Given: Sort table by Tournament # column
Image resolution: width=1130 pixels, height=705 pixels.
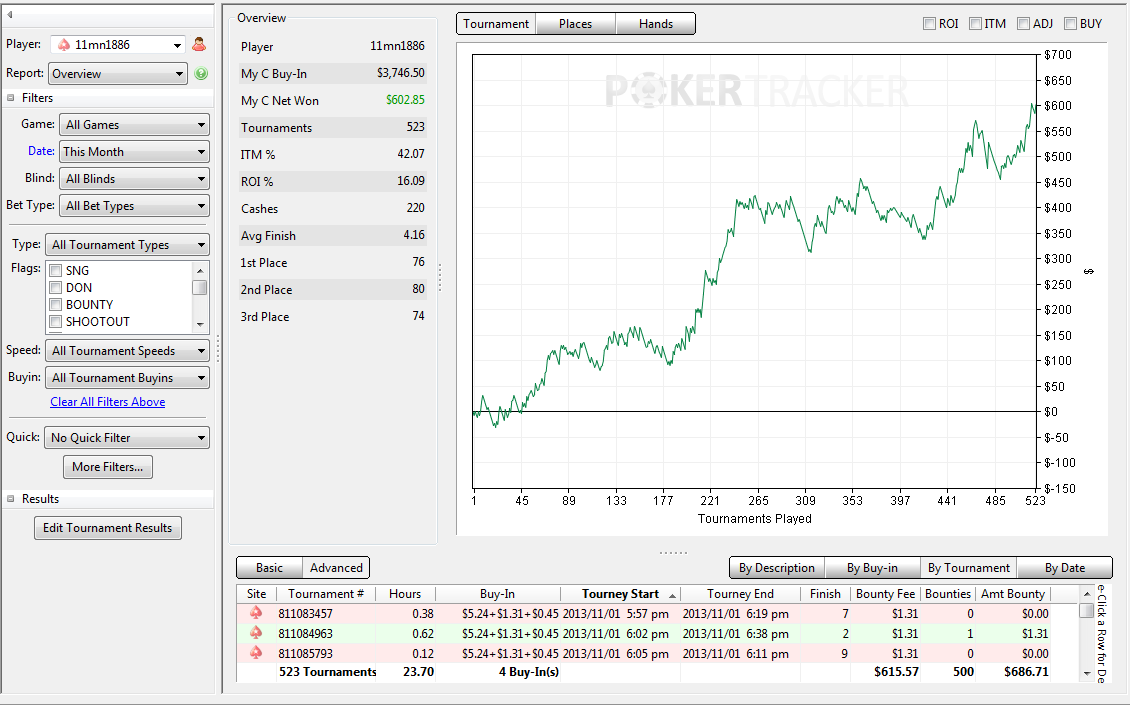Looking at the screenshot, I should pyautogui.click(x=326, y=594).
